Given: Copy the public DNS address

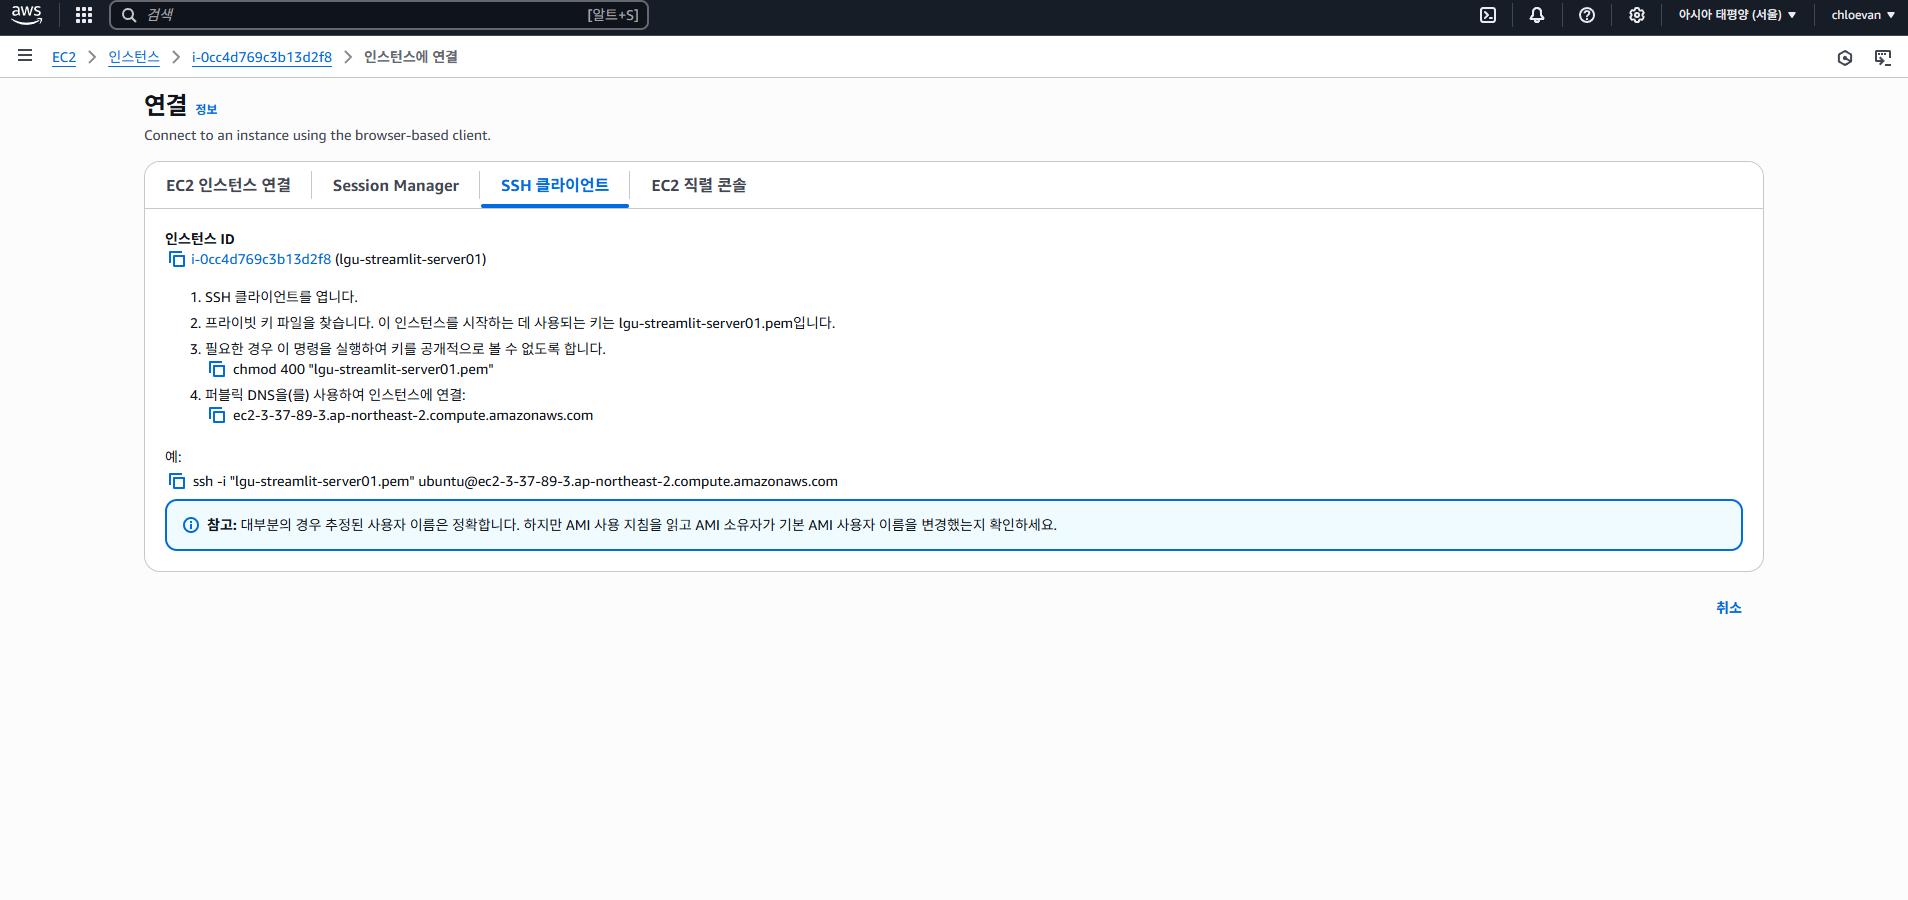Looking at the screenshot, I should [x=217, y=415].
